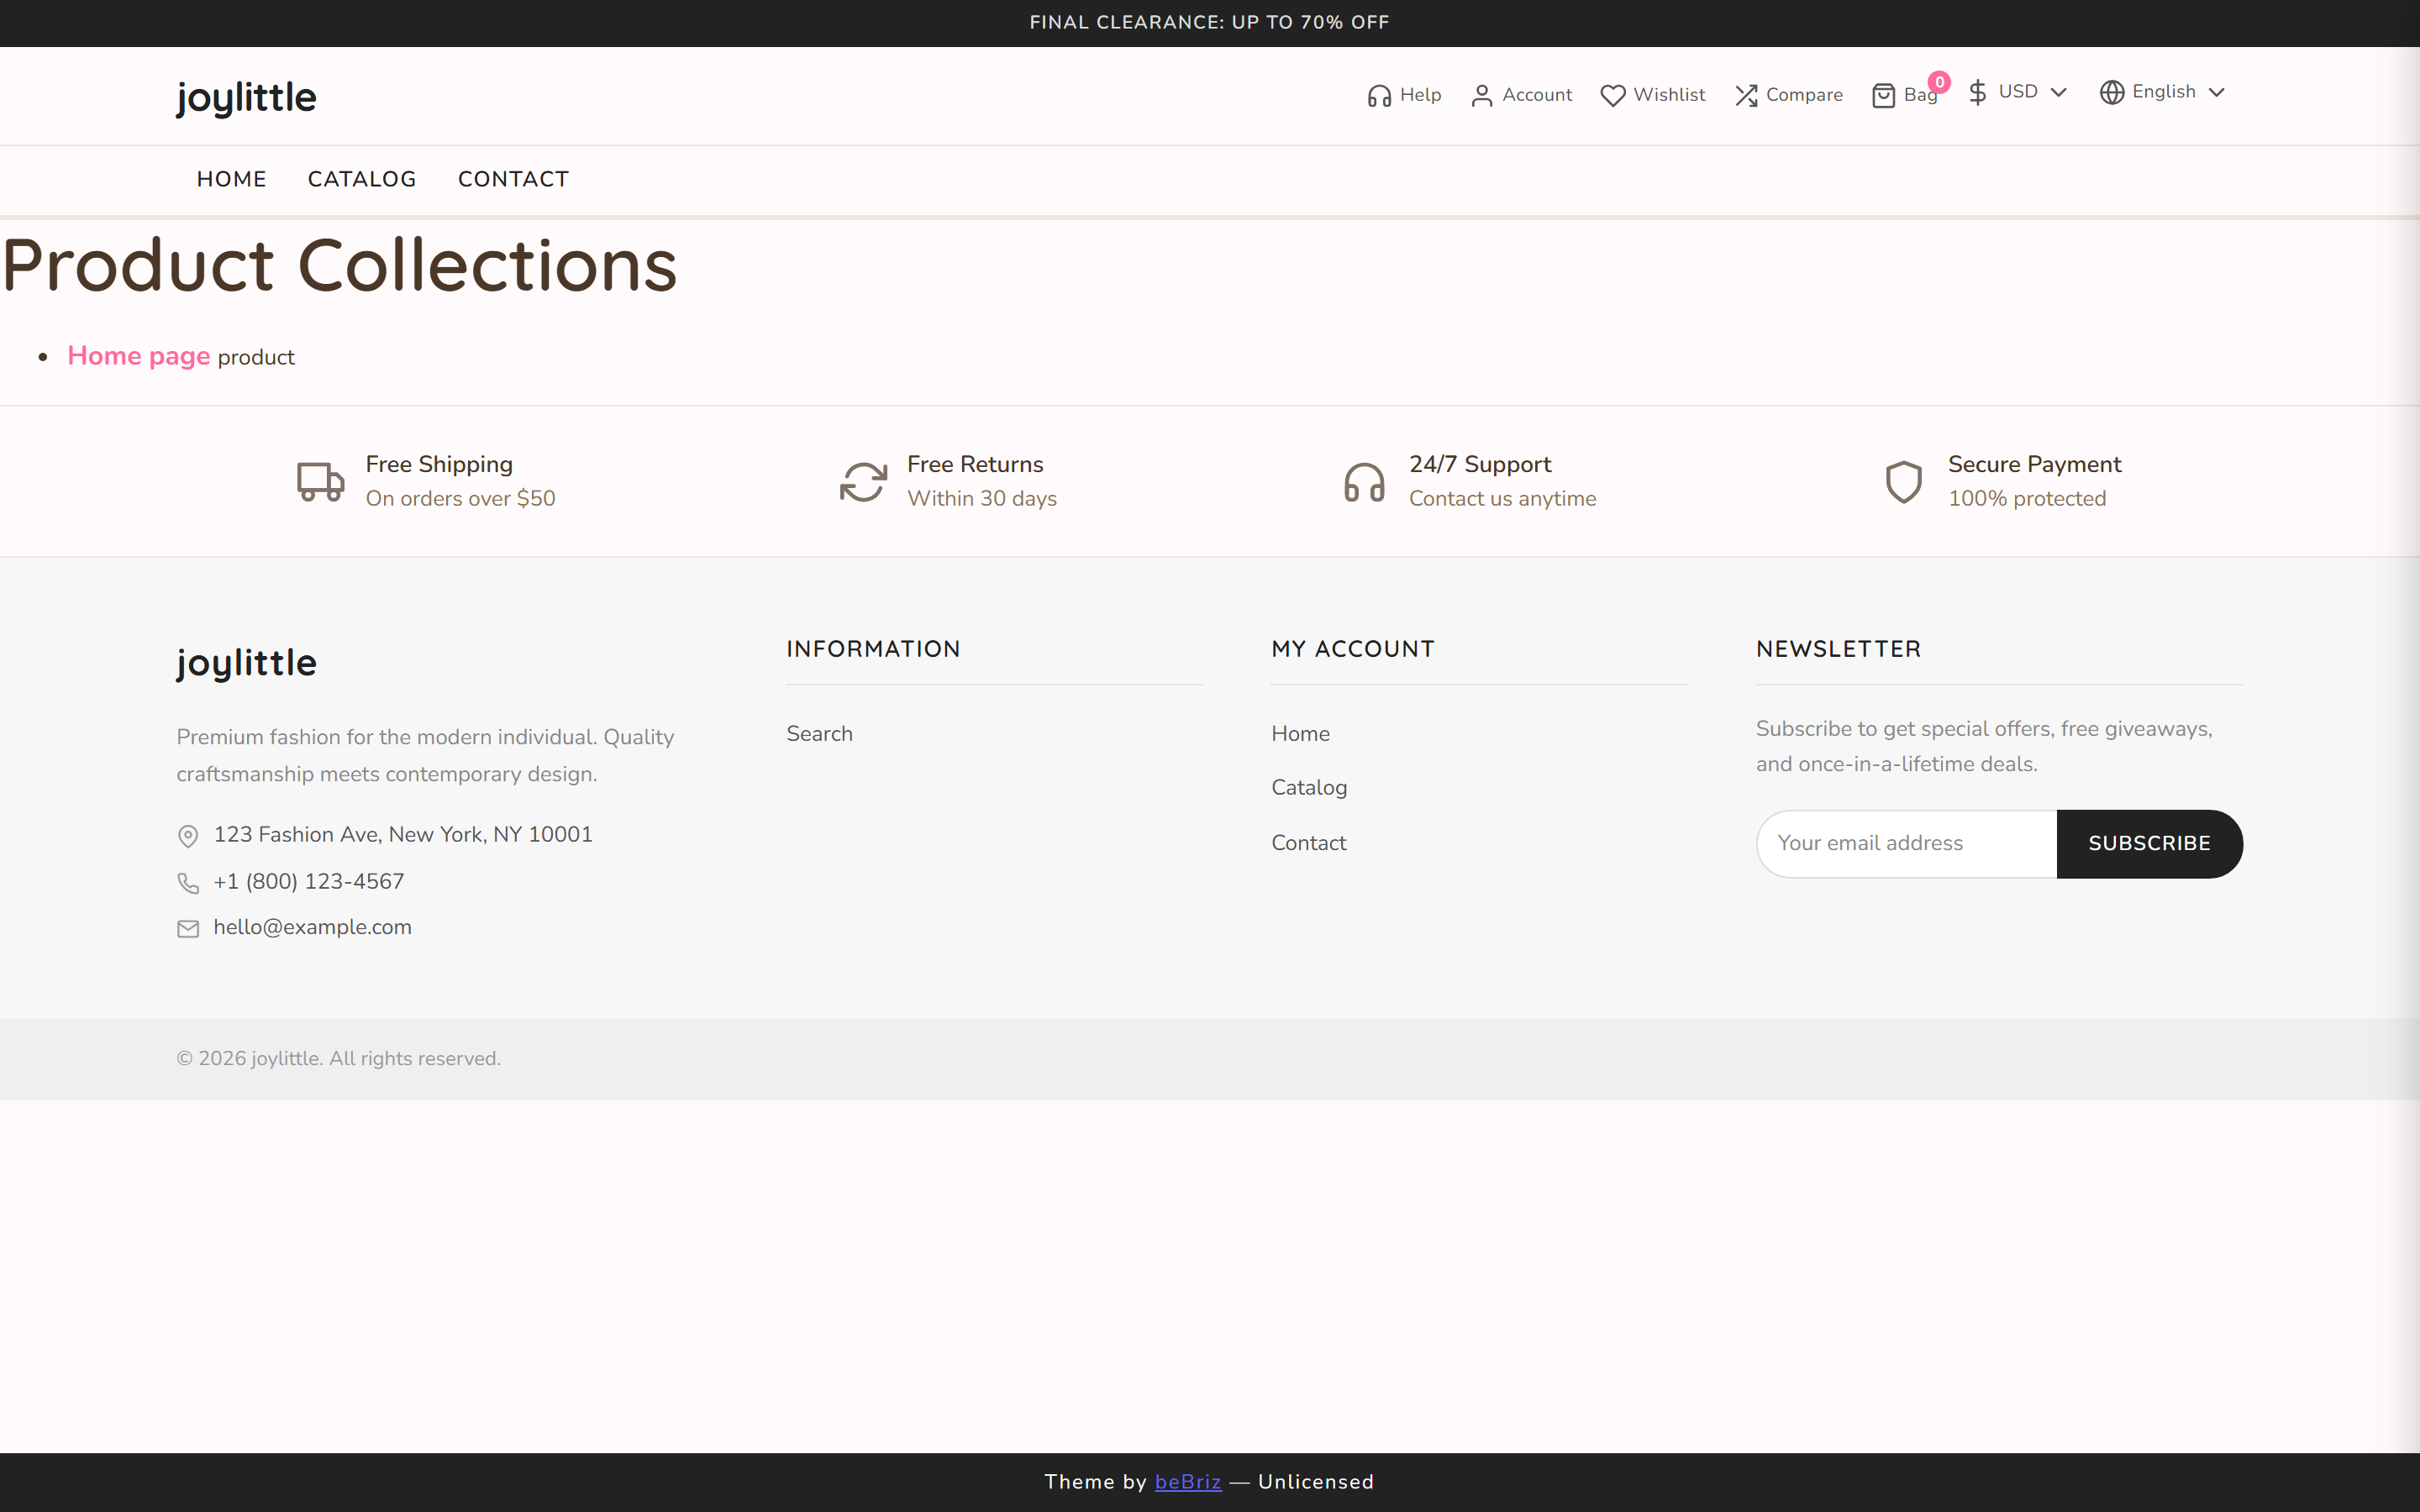Click the Wishlist heart icon
Viewport: 2420px width, 1512px height.
1612,96
